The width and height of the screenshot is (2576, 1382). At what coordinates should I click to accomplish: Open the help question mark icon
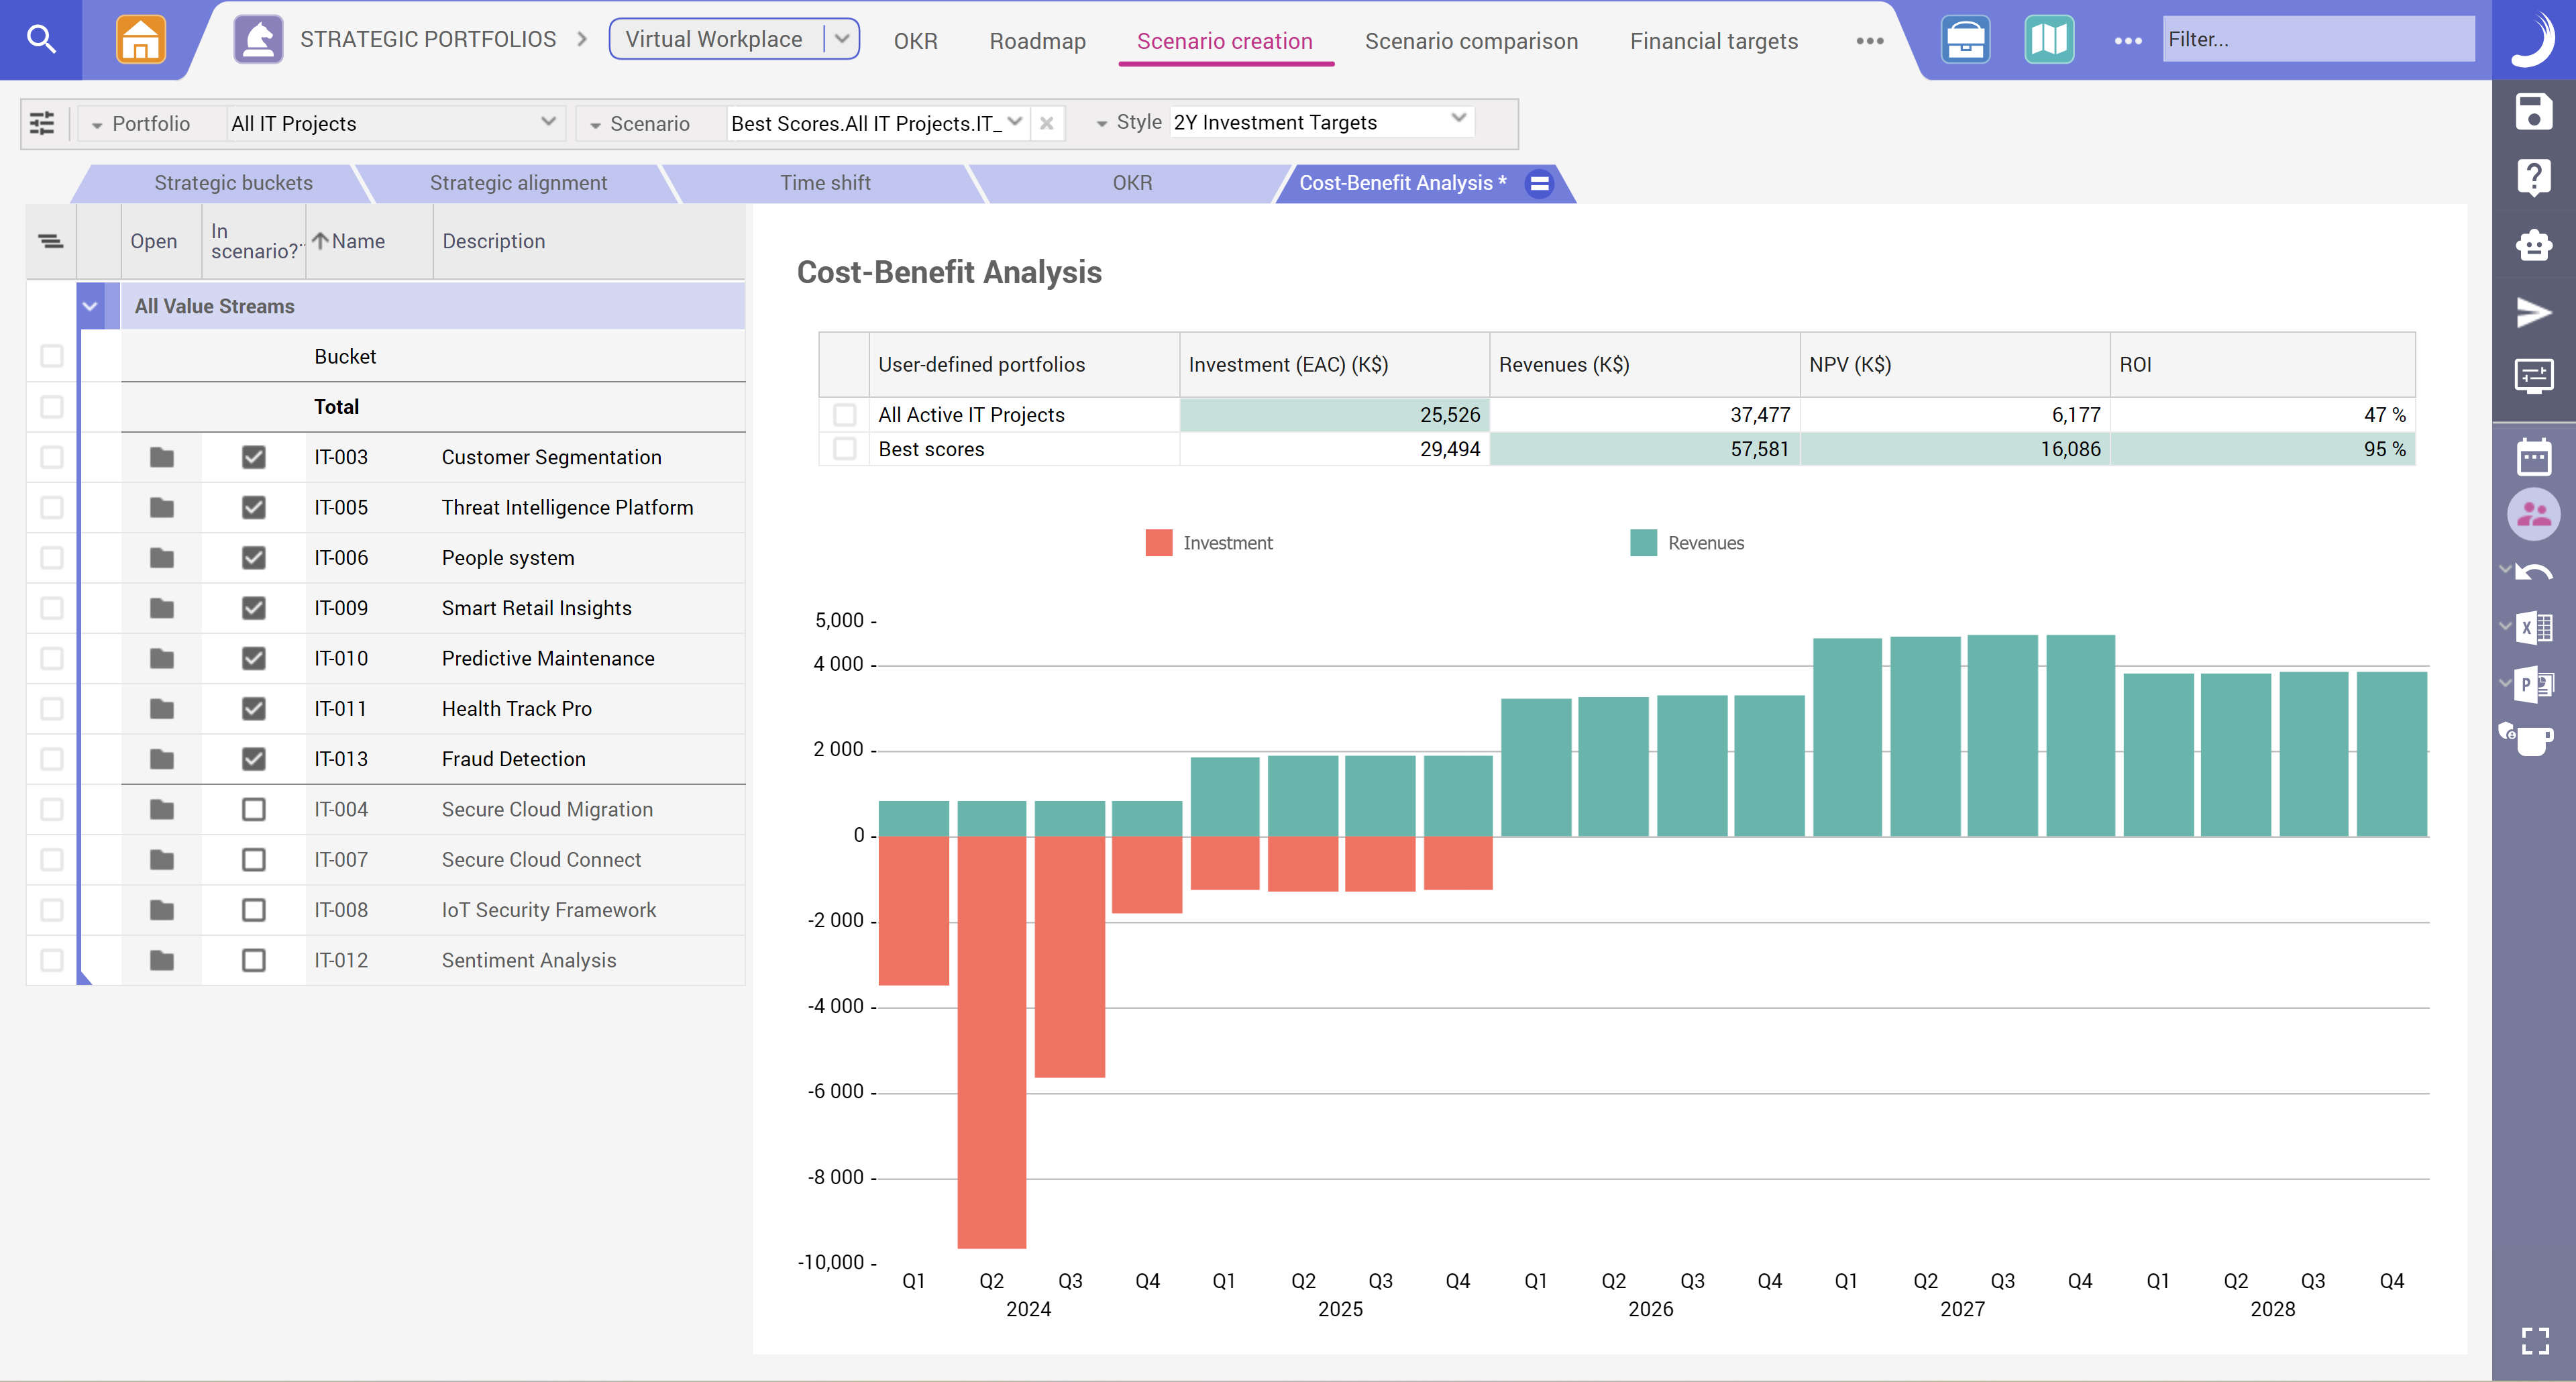2533,178
